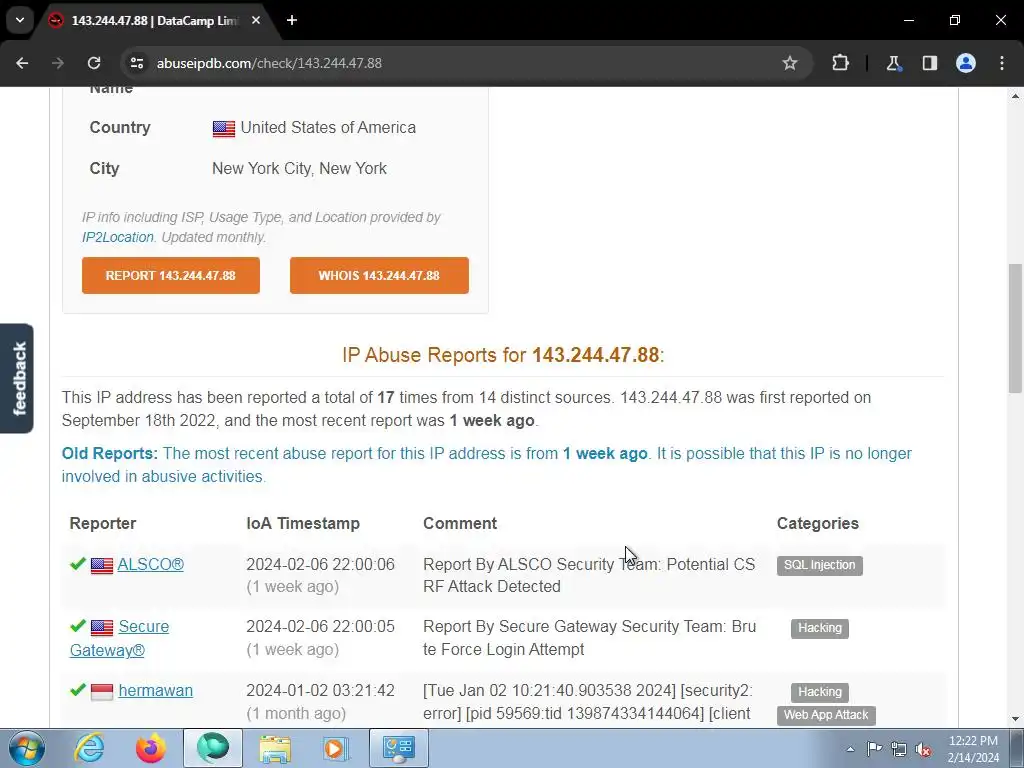Click scrollbar down arrow

click(1015, 719)
